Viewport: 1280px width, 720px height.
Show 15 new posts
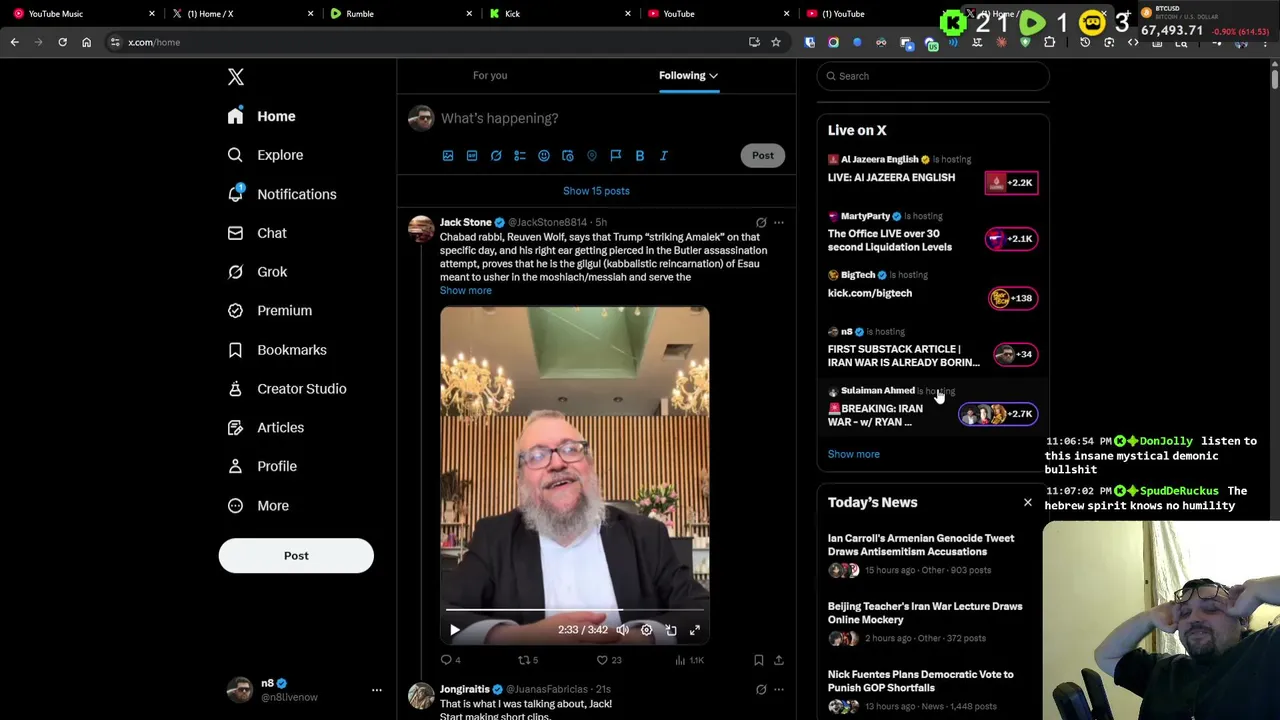point(596,191)
